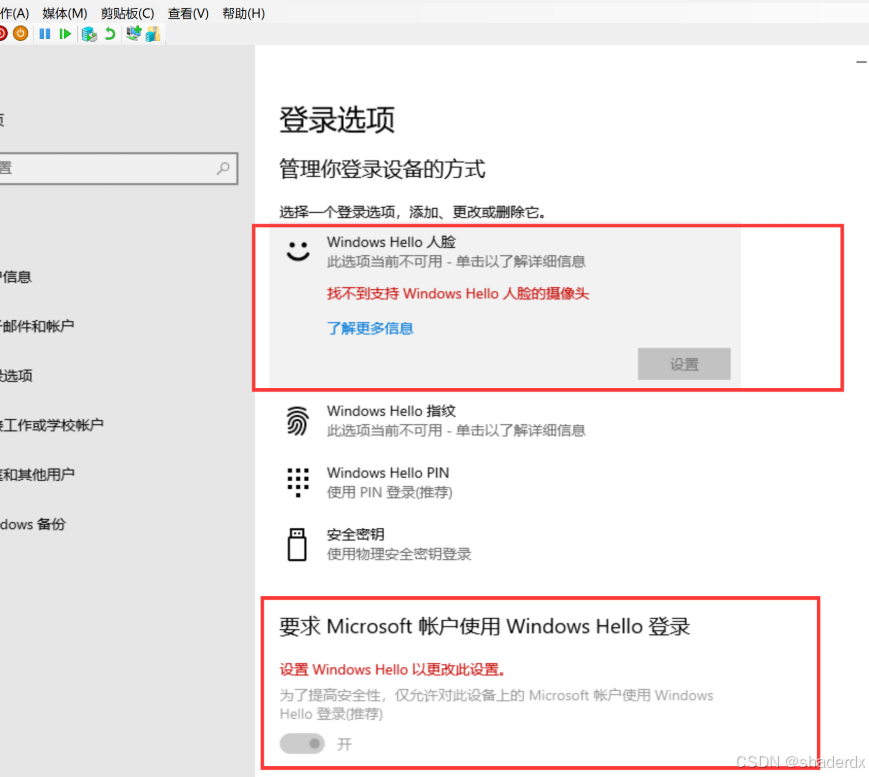
Task: Click the 选择一个登录选项，添加、更改或删除它 text
Action: tap(412, 212)
